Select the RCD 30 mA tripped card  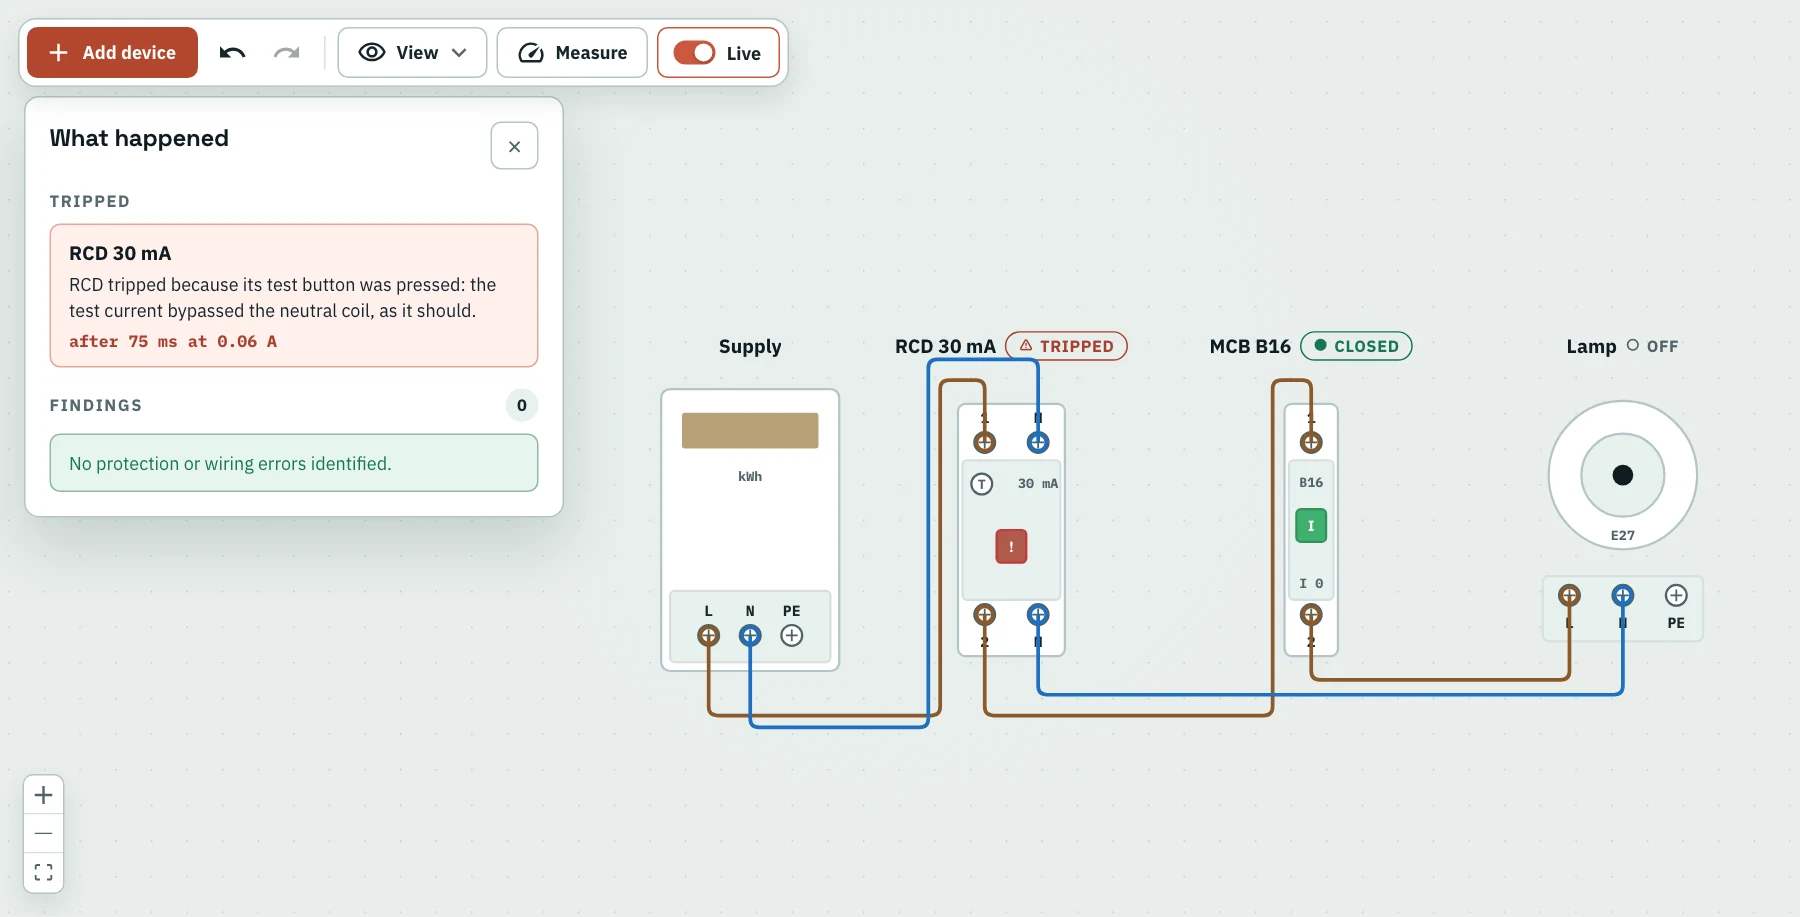pyautogui.click(x=294, y=296)
